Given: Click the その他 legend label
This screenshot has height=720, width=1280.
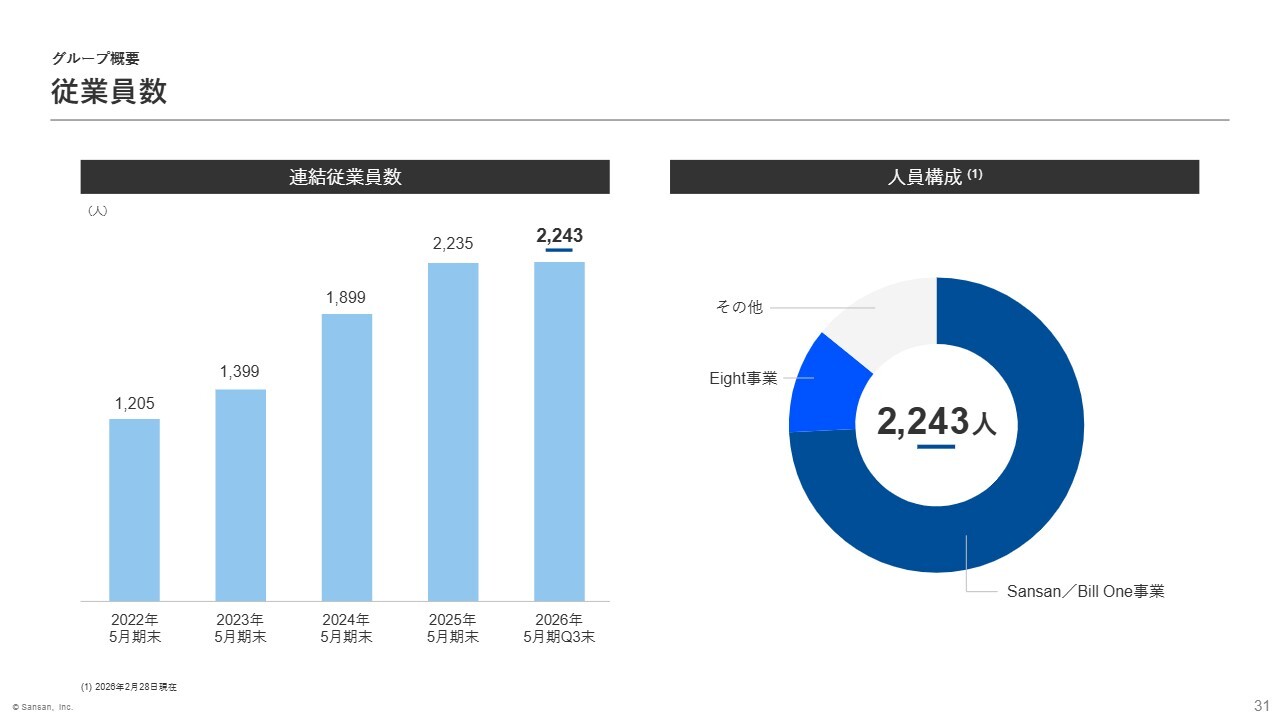Looking at the screenshot, I should (x=739, y=307).
